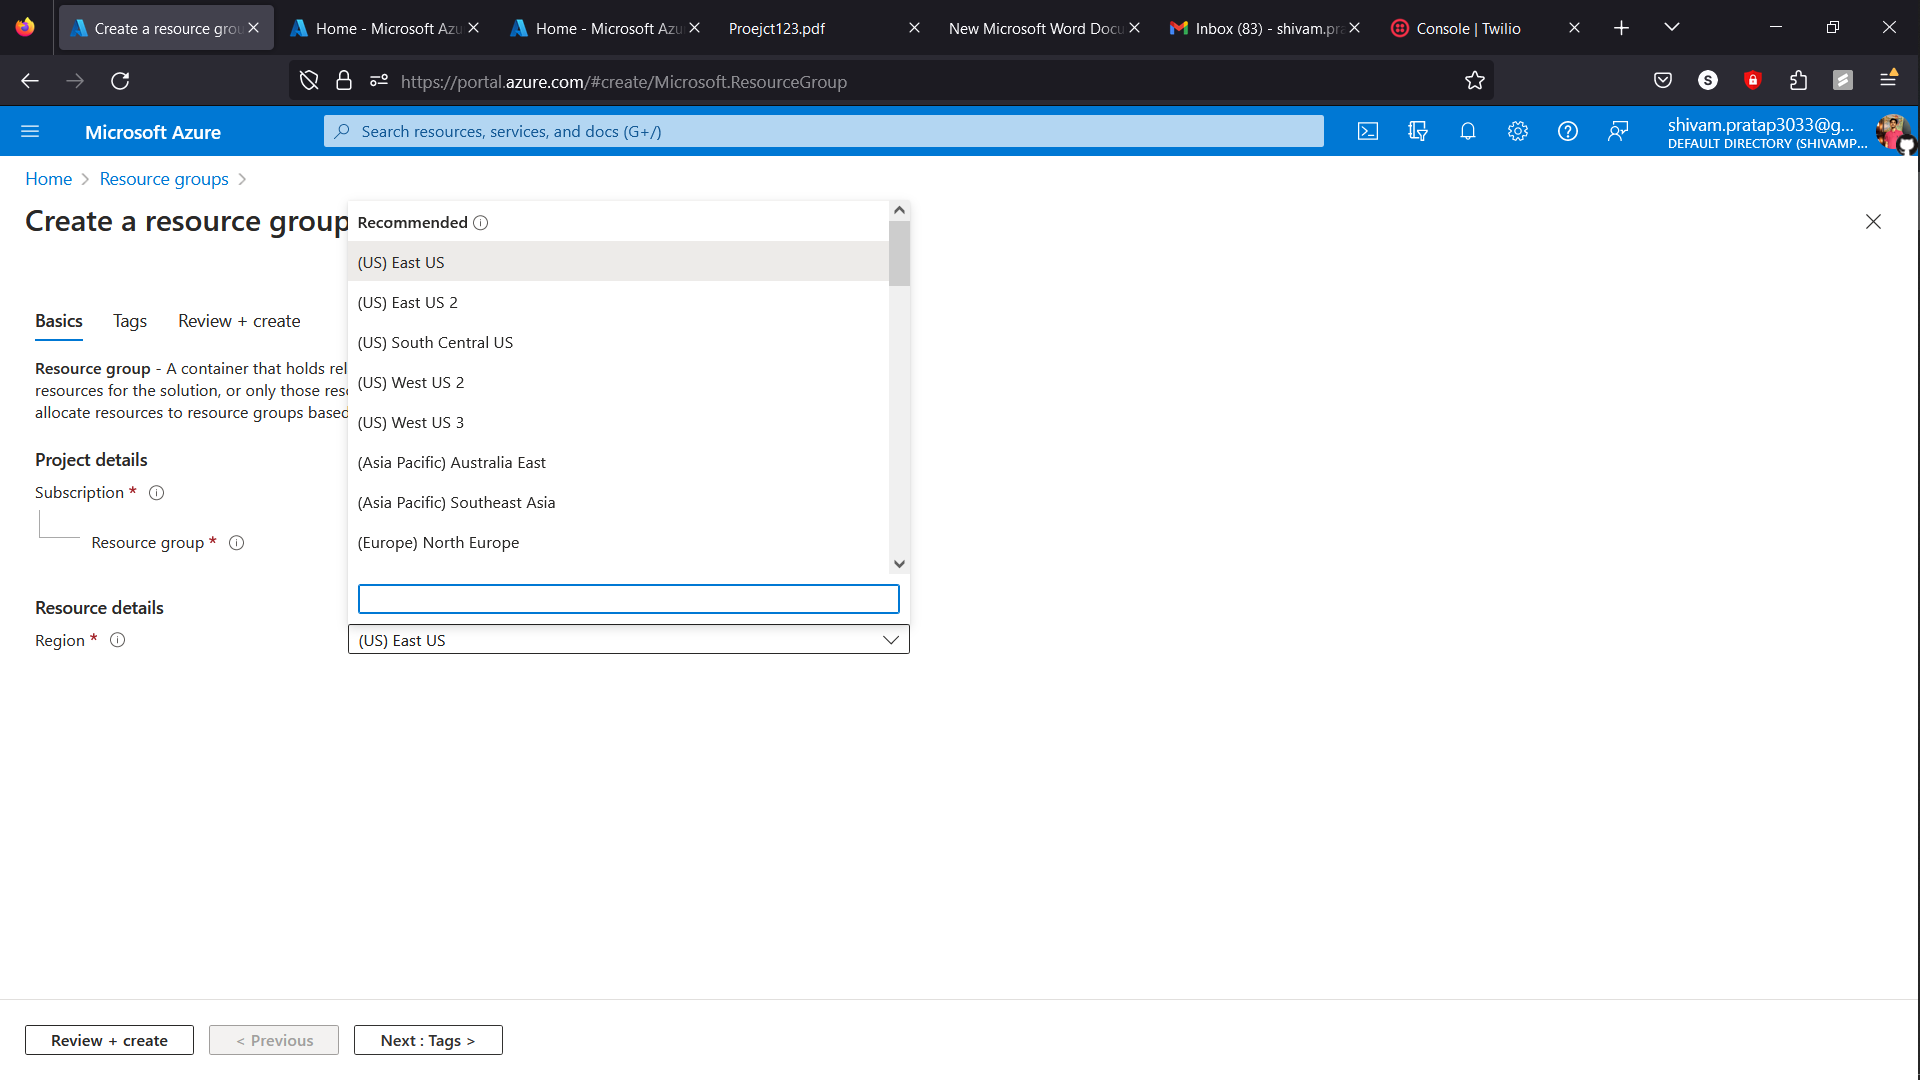Save the page to Pocket
This screenshot has width=1920, height=1080.
[x=1663, y=81]
